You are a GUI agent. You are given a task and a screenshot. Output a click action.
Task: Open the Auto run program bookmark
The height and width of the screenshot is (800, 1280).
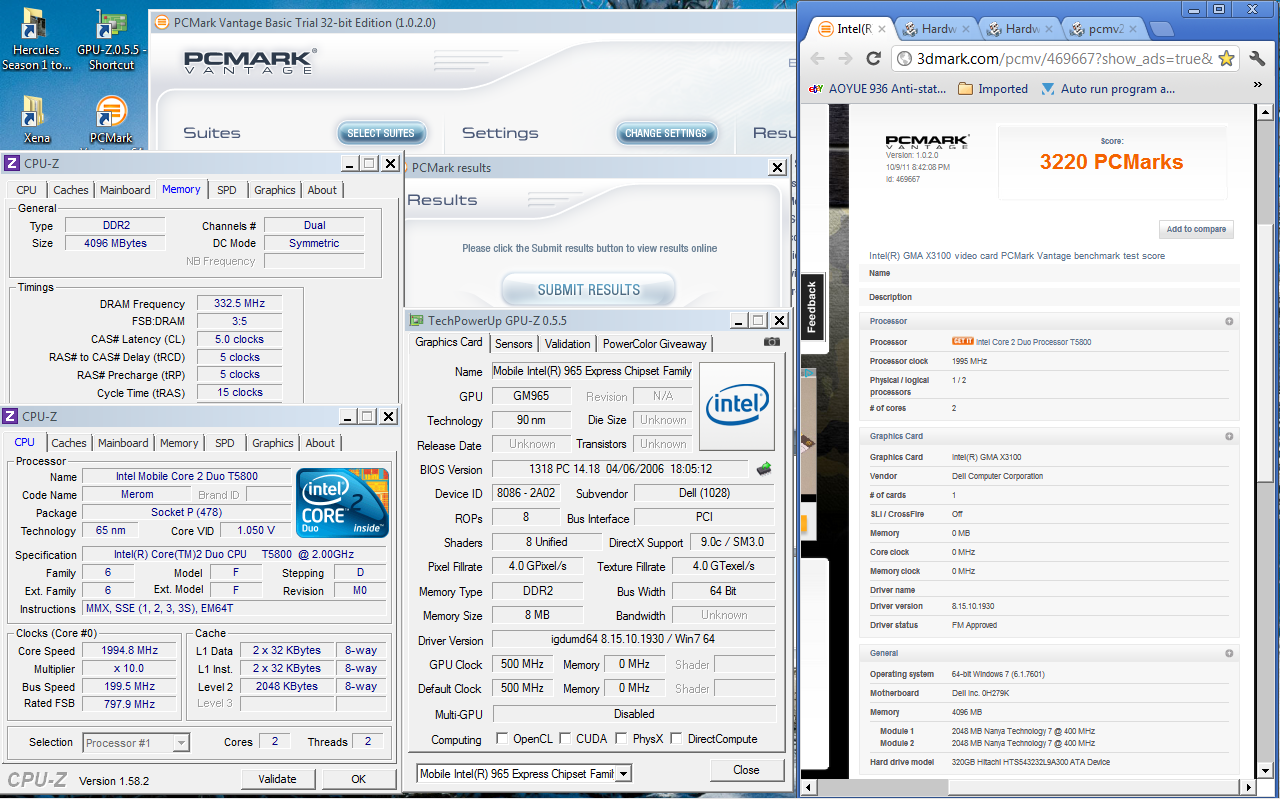(1109, 89)
